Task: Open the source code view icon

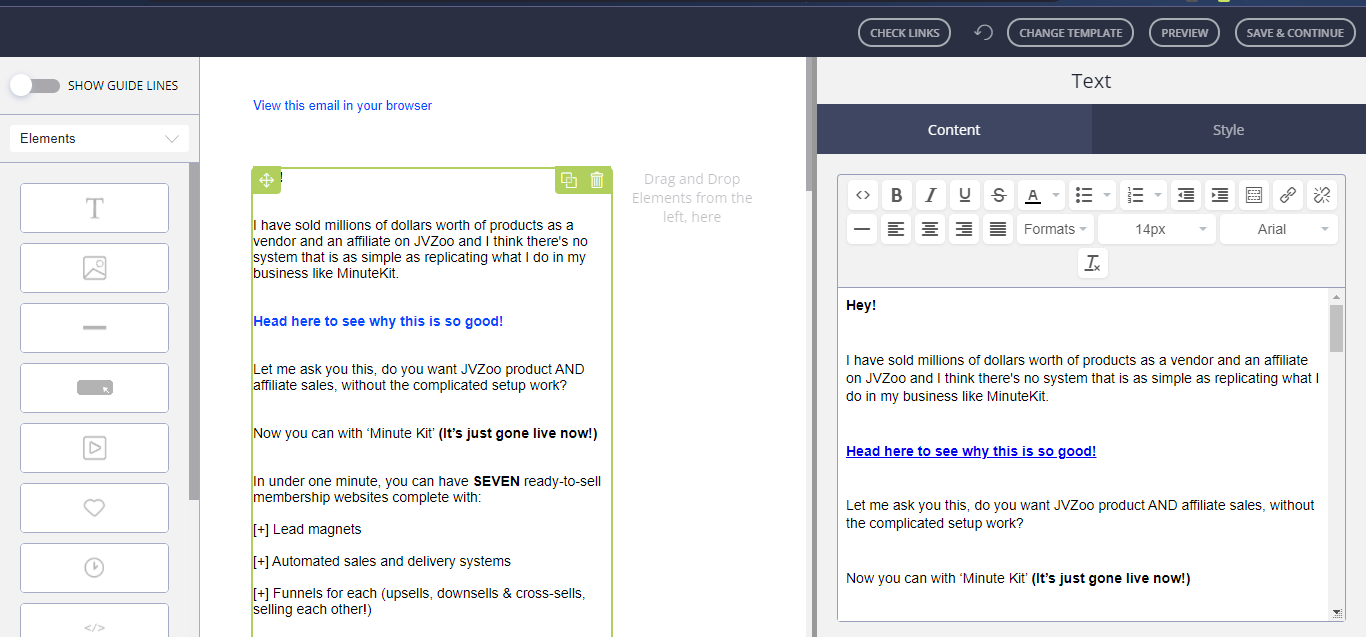Action: 863,195
